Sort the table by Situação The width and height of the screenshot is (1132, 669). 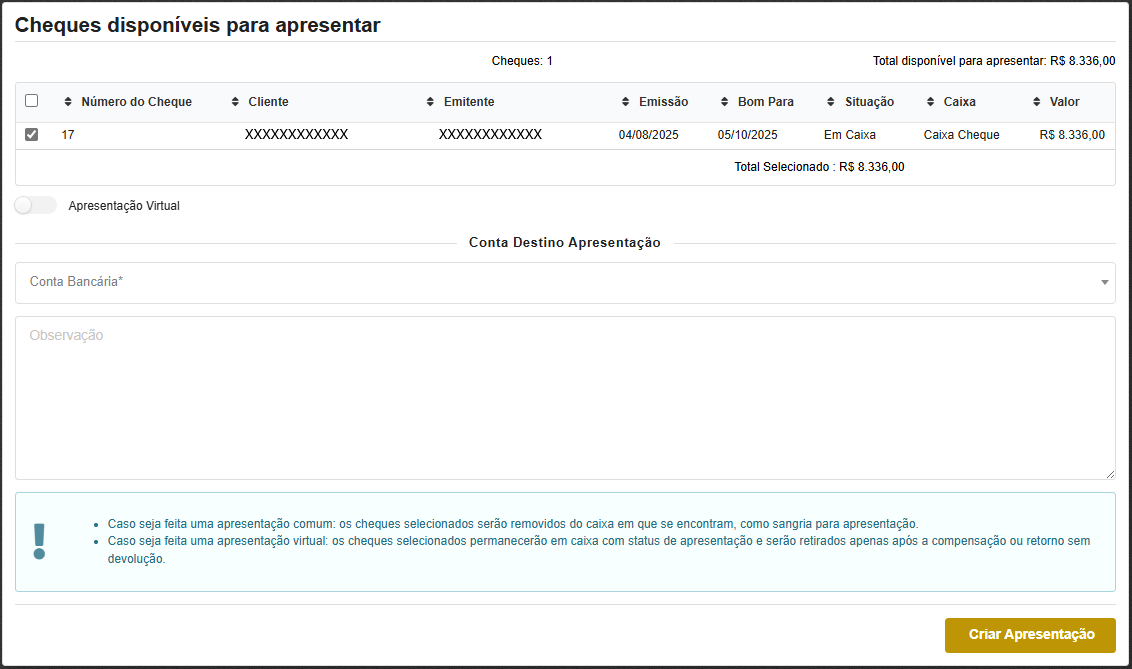[831, 101]
